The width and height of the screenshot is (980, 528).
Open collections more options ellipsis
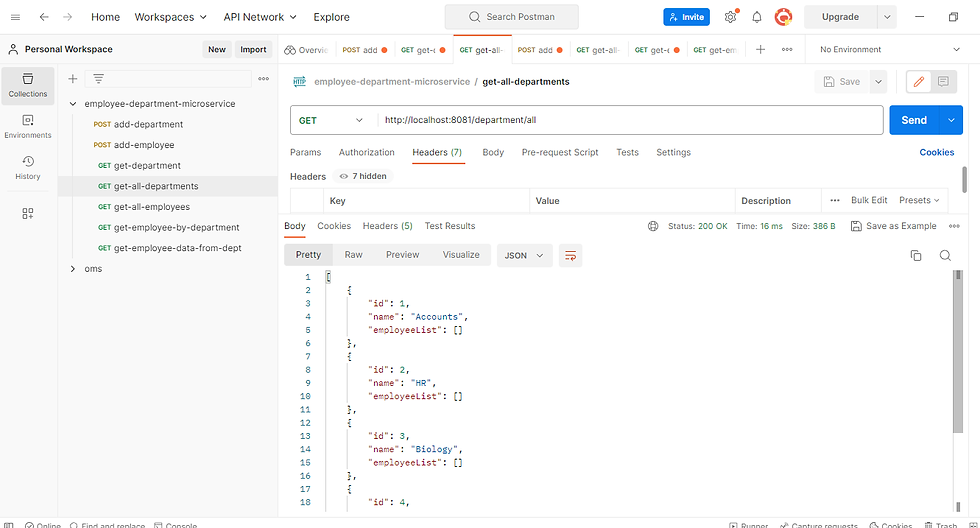tap(264, 79)
